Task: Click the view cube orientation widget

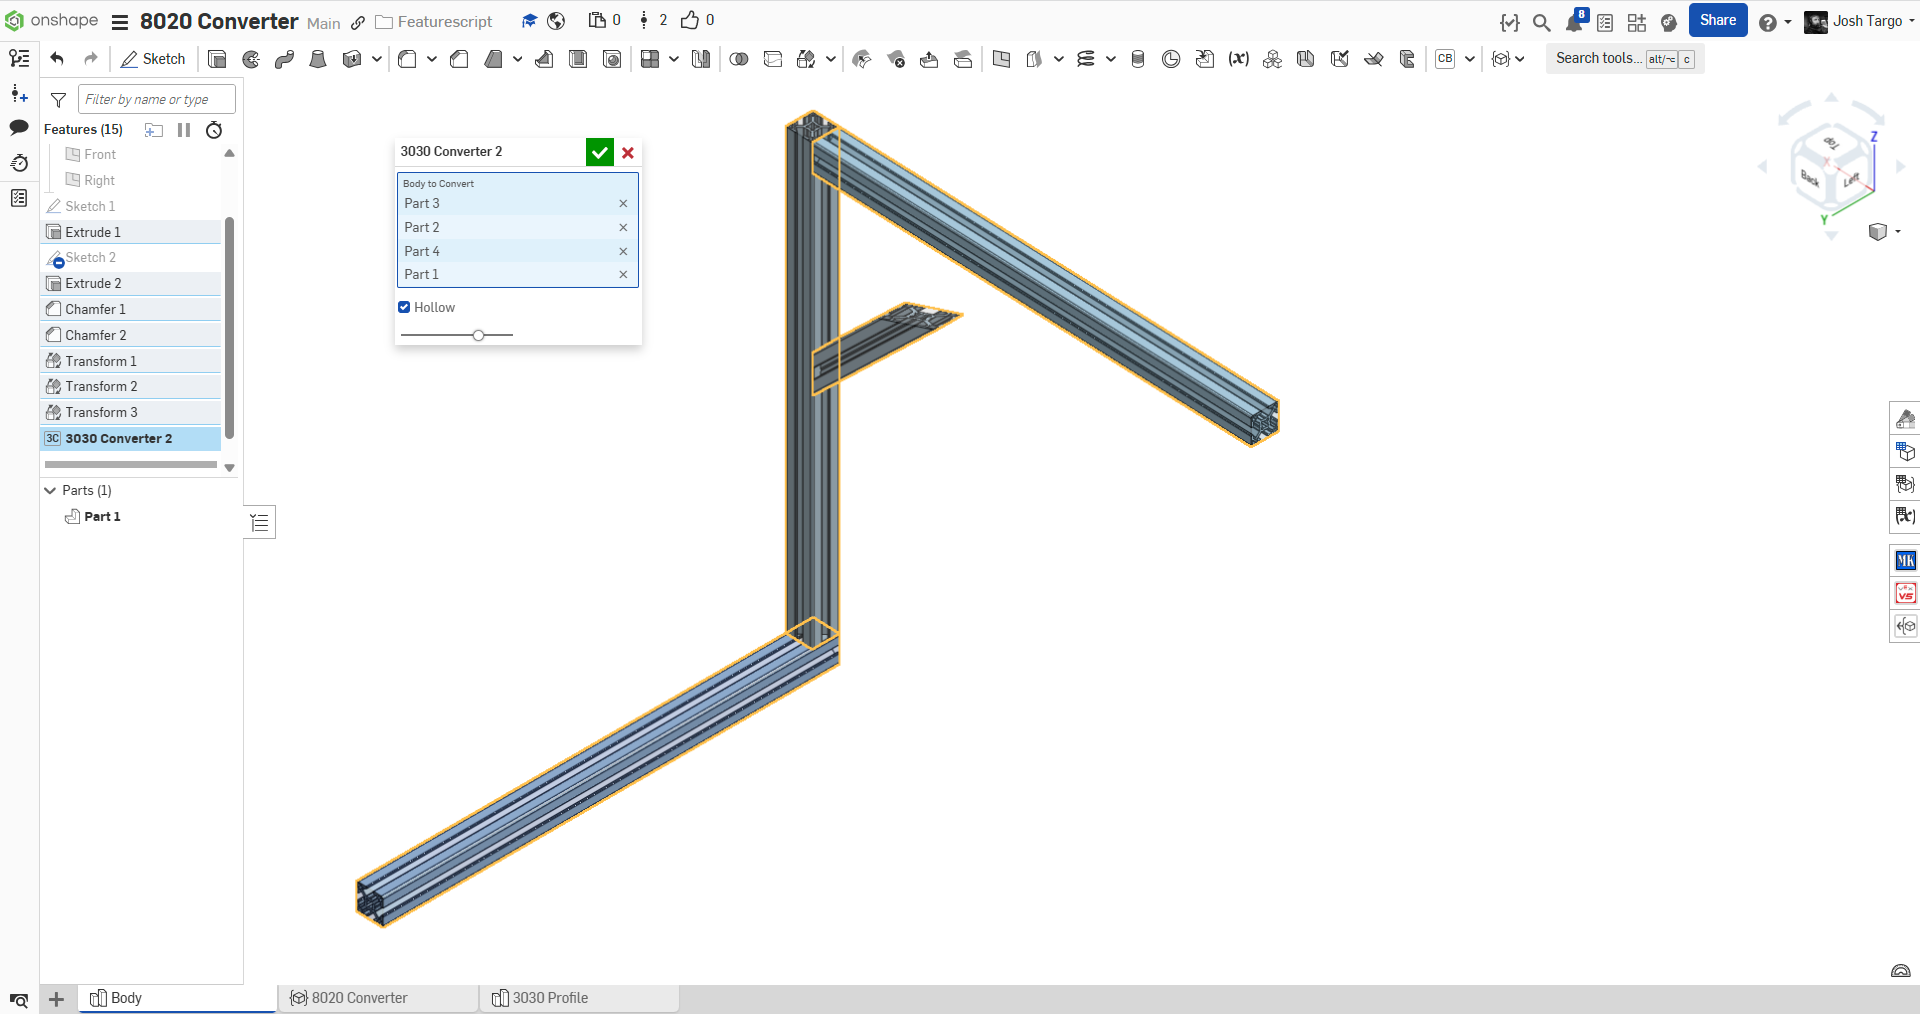Action: click(x=1831, y=167)
